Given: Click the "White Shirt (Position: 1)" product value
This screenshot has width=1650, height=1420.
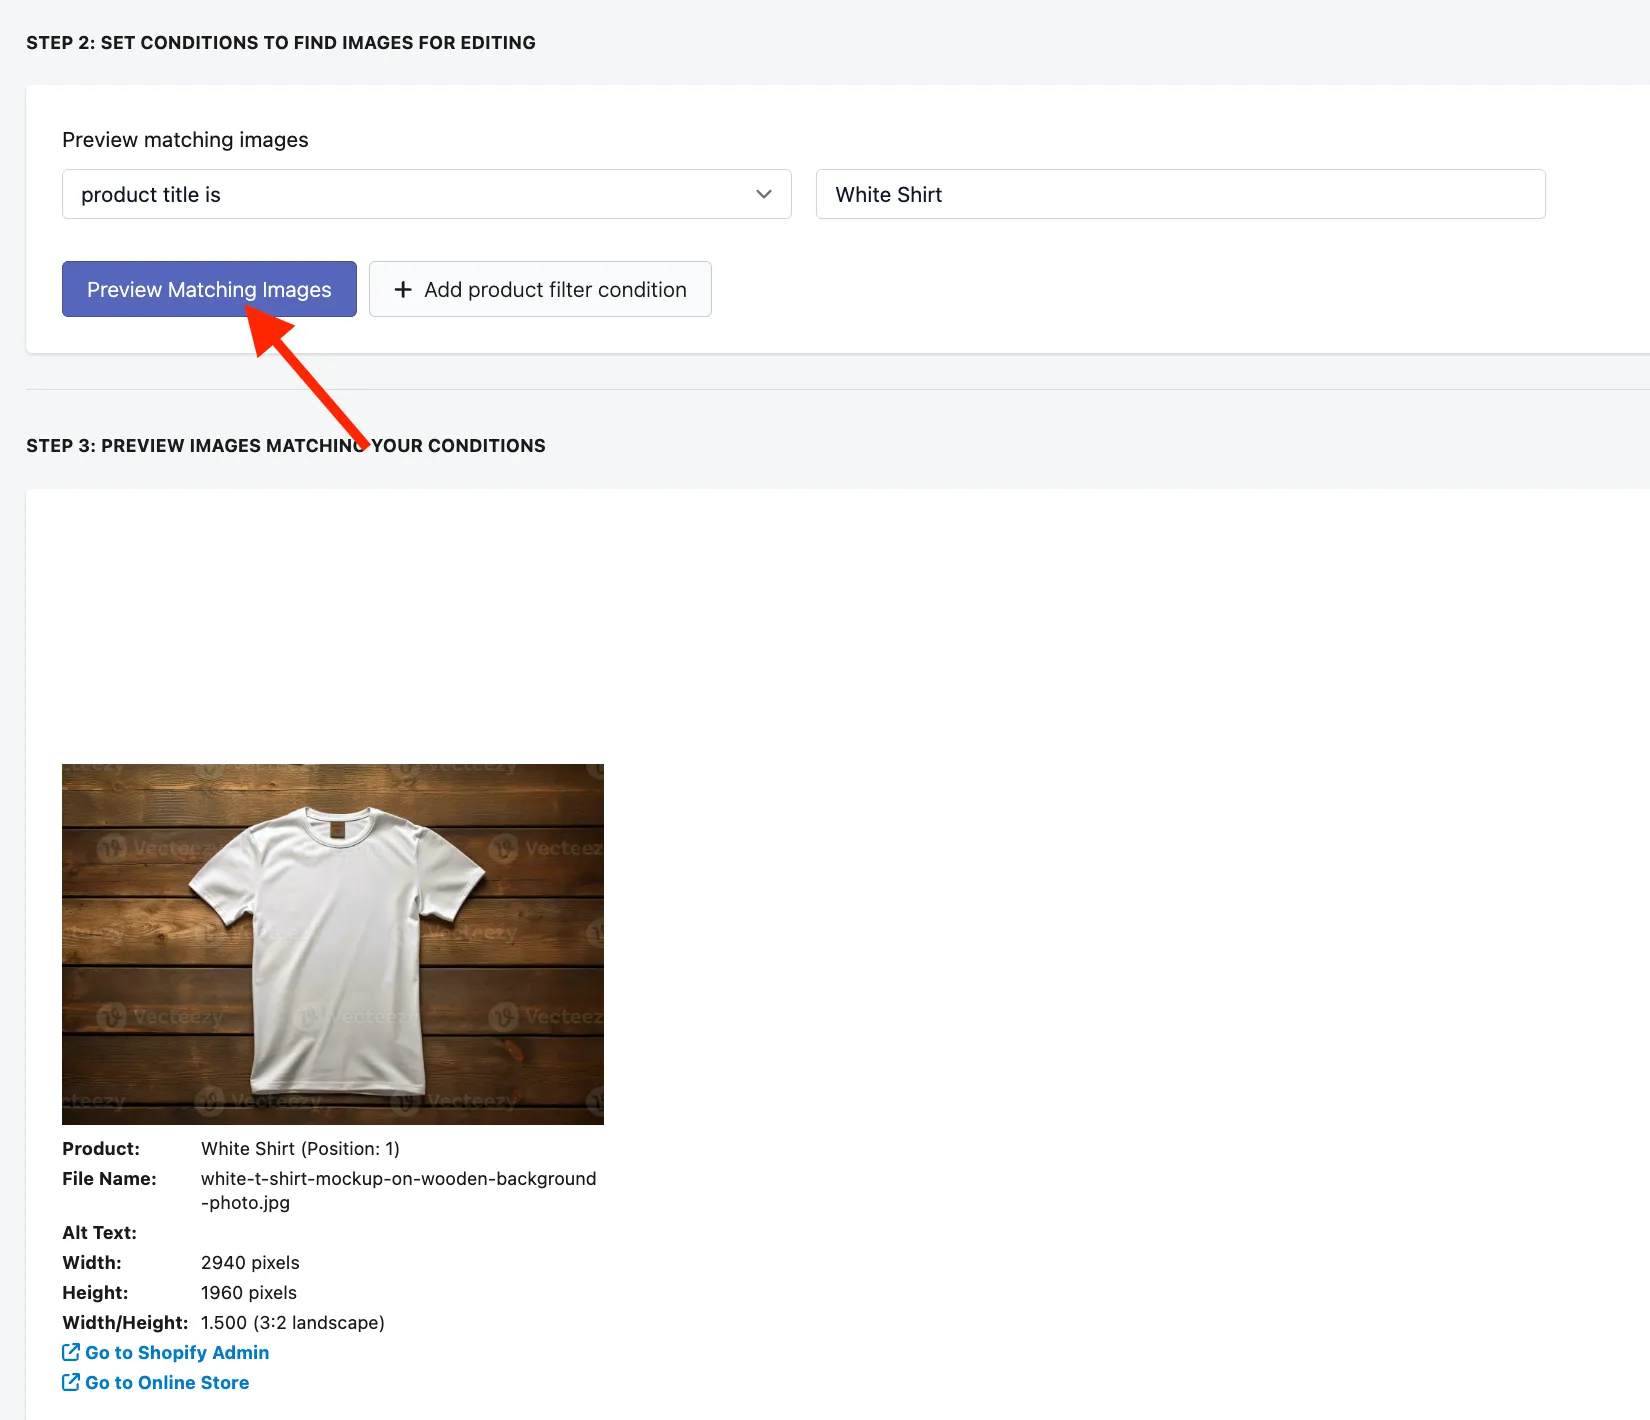Looking at the screenshot, I should pos(300,1148).
